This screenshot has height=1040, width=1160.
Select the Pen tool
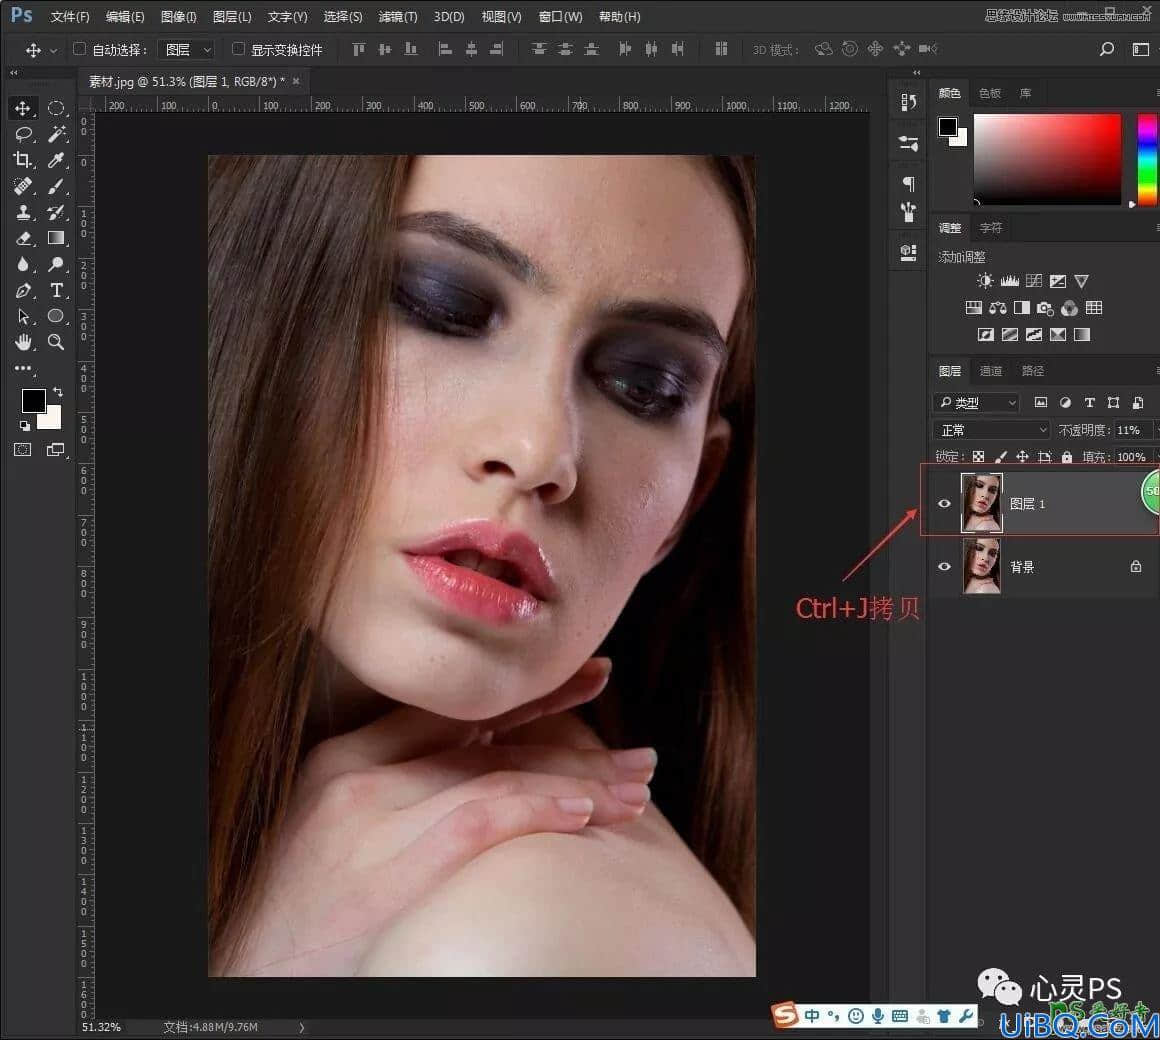pyautogui.click(x=22, y=290)
